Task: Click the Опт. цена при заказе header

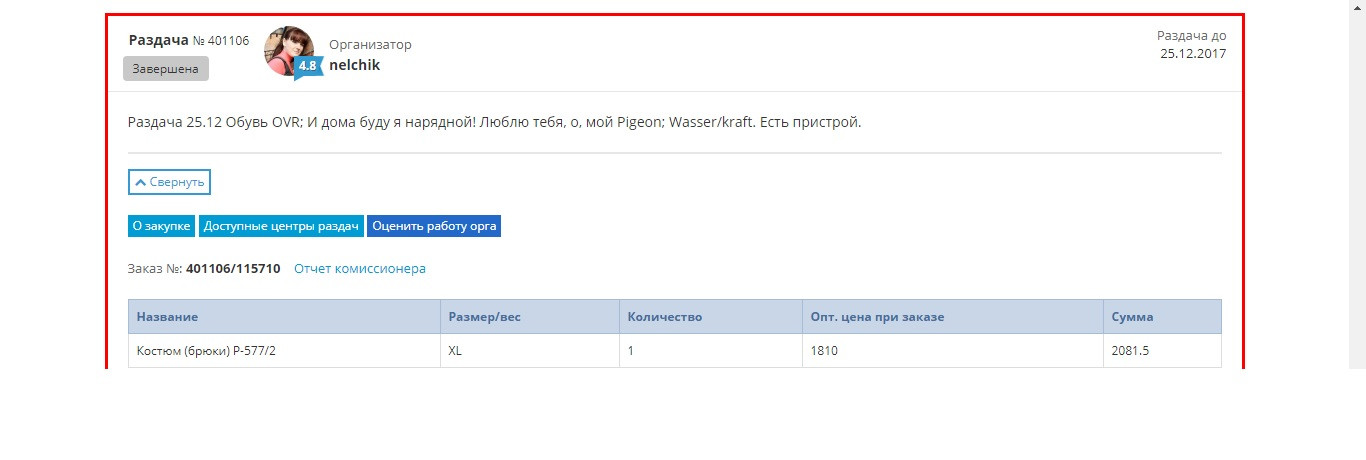Action: click(953, 317)
